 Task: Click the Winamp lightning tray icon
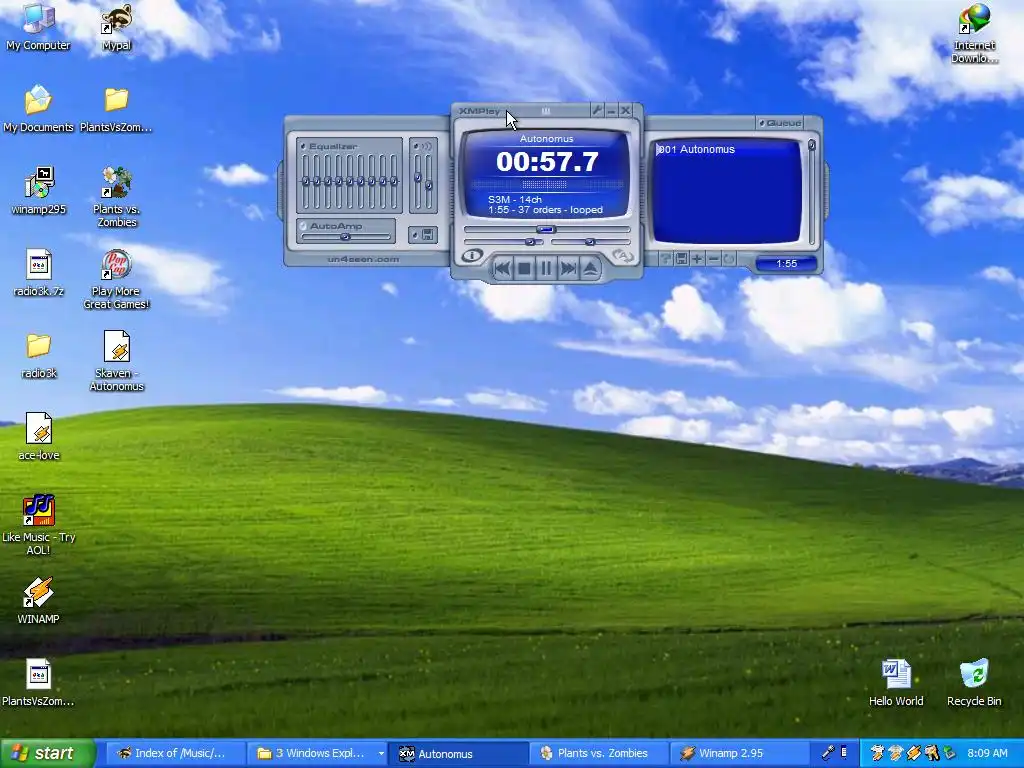[x=914, y=754]
